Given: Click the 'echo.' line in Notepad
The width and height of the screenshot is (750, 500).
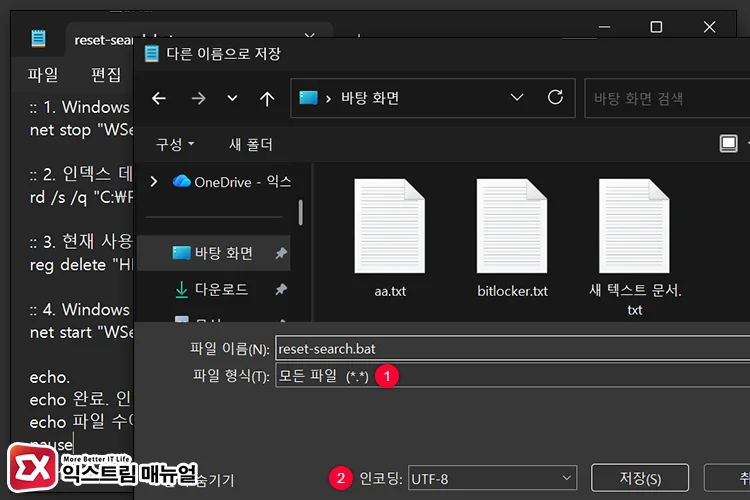Looking at the screenshot, I should (50, 378).
